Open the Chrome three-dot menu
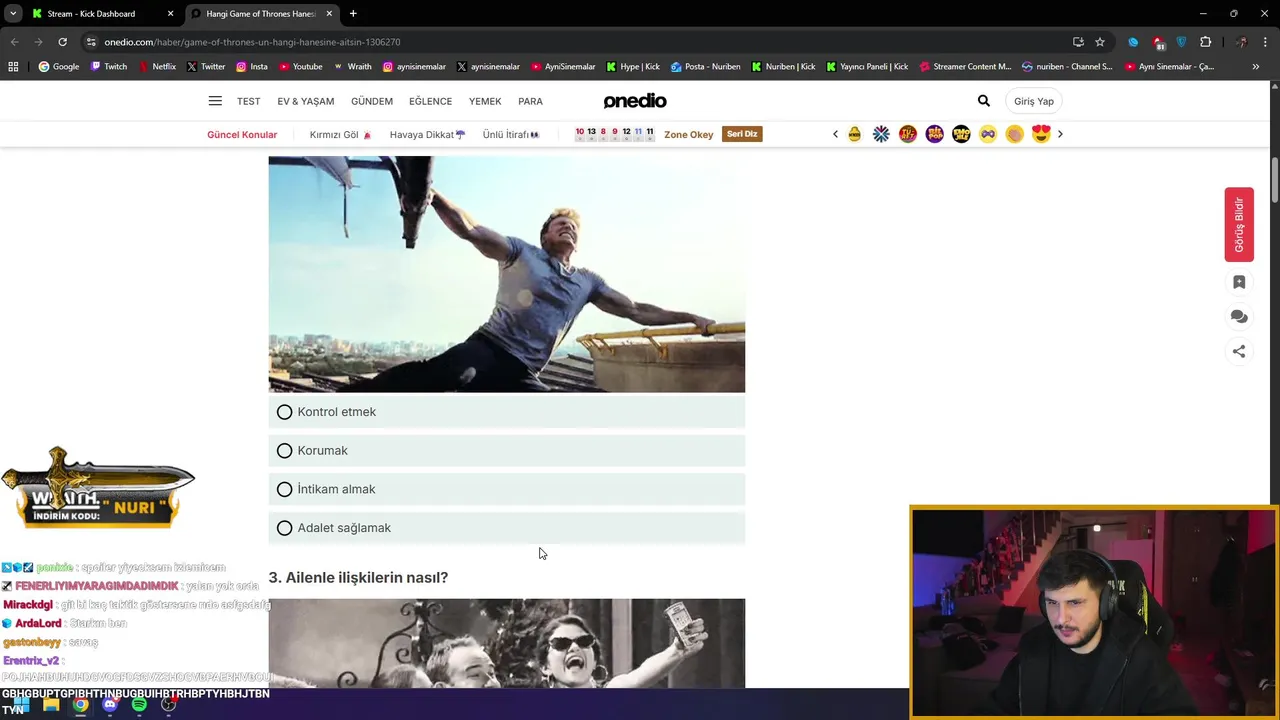 (1265, 42)
